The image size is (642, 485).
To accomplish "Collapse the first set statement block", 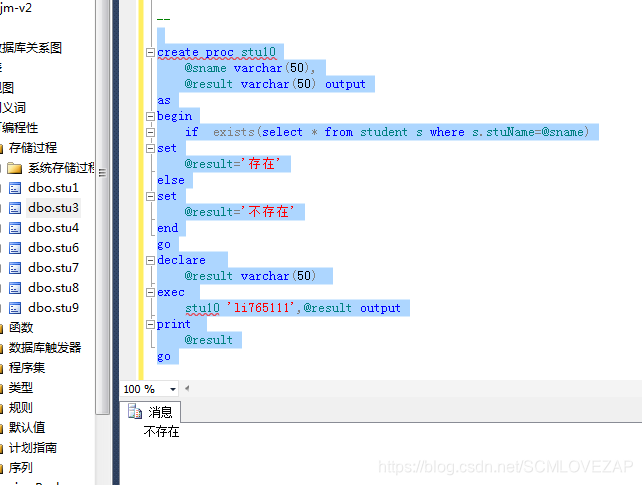I will click(x=150, y=148).
